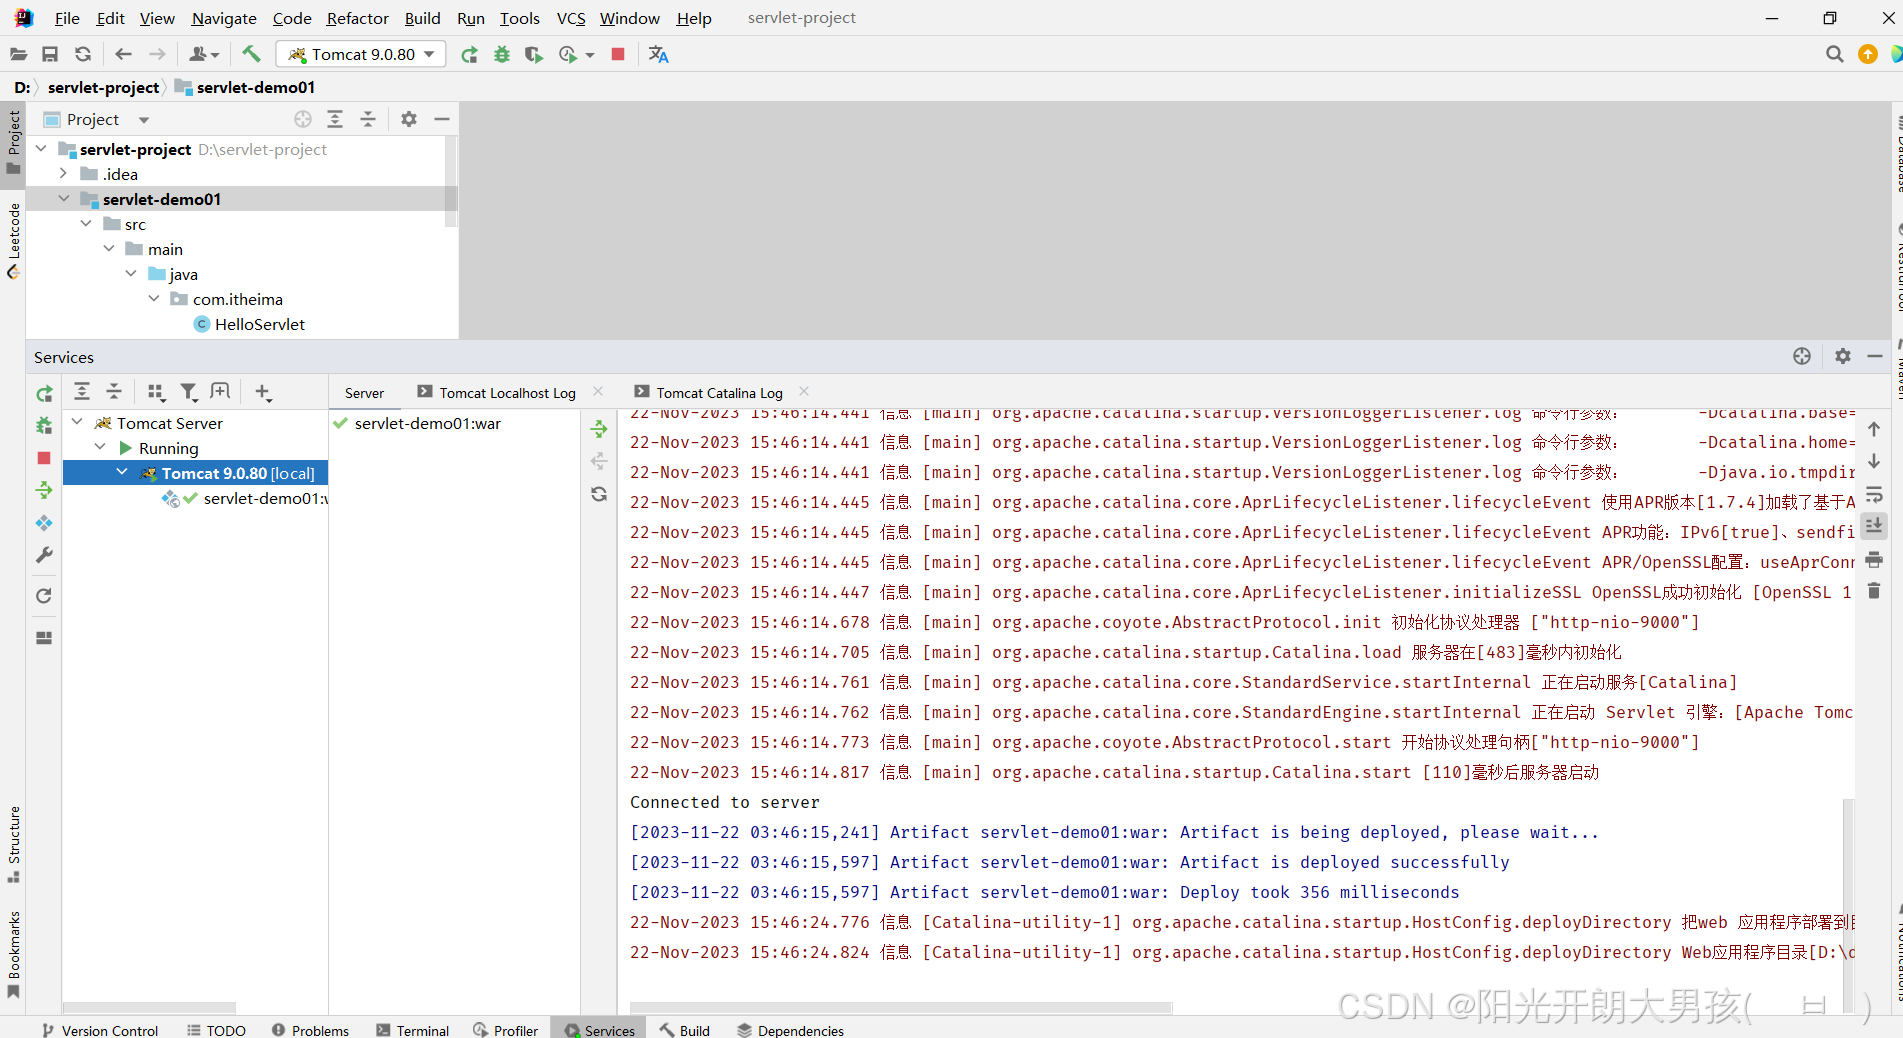Click the console horizontal scrollbar
The image size is (1903, 1038).
click(900, 1007)
